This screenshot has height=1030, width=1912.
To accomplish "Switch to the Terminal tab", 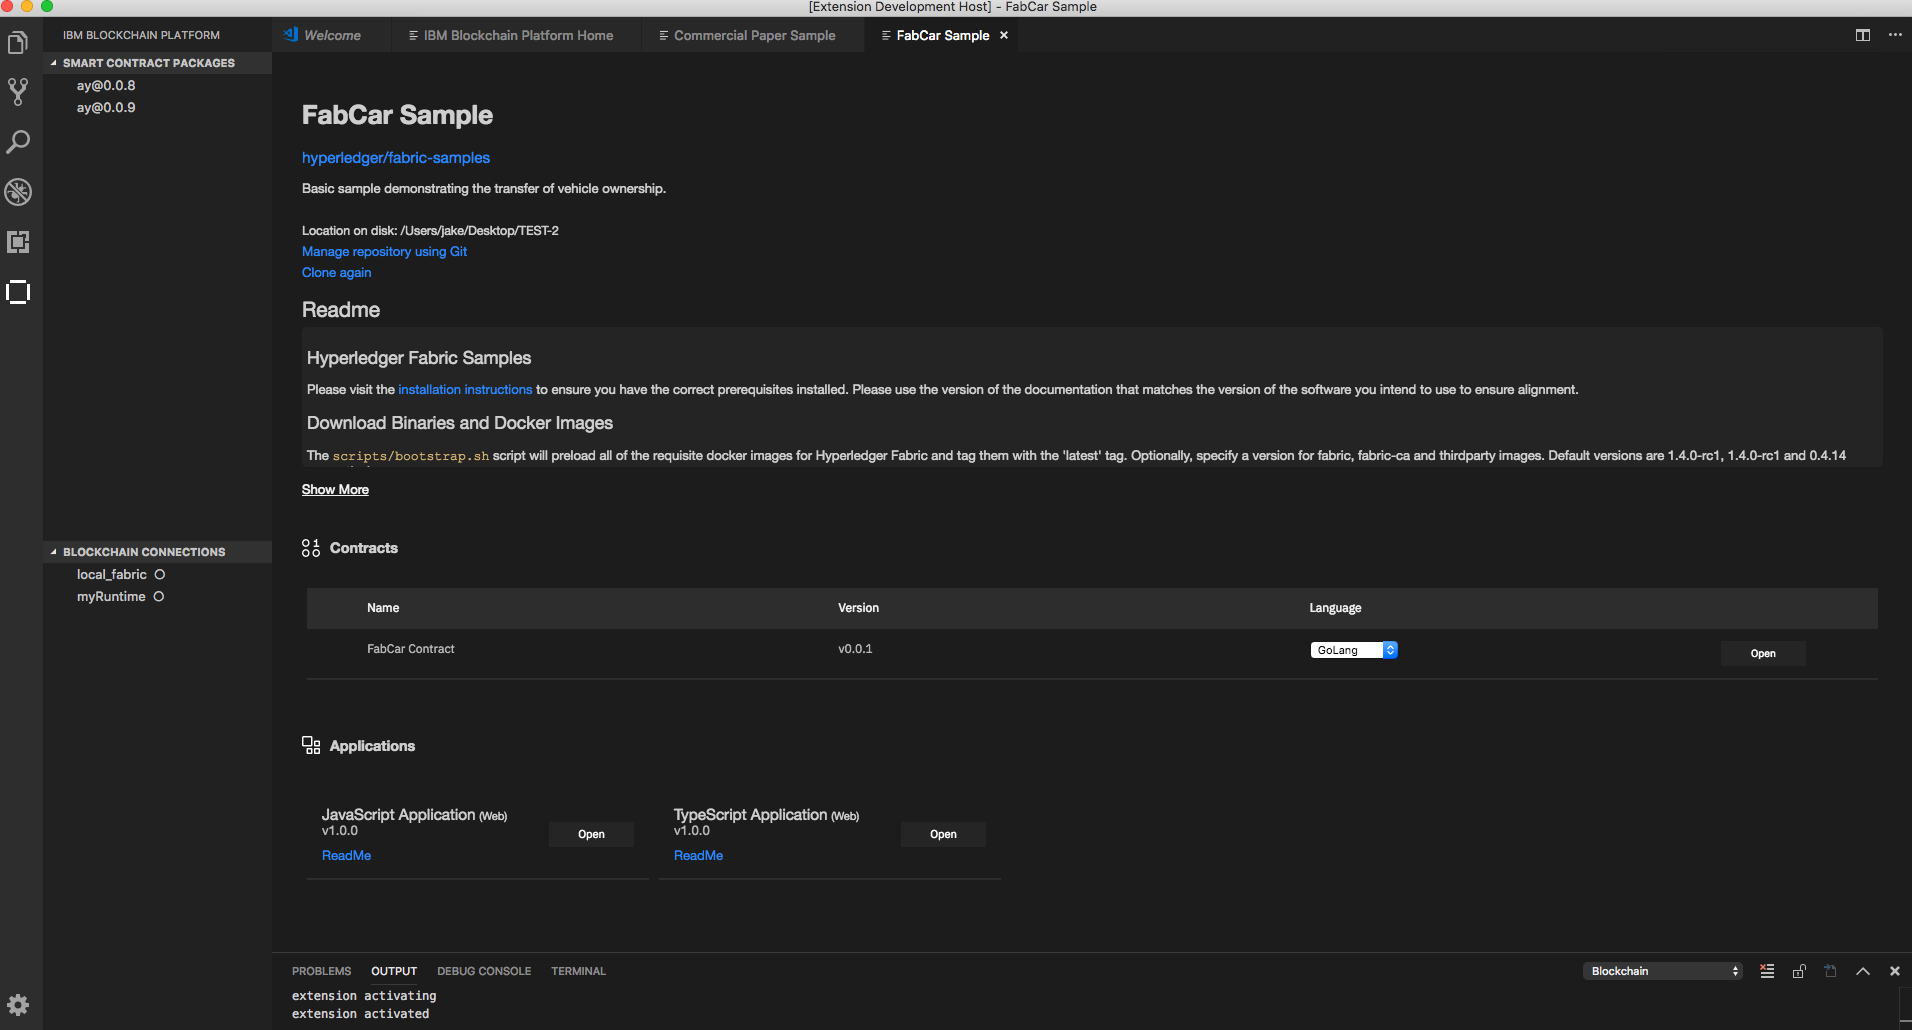I will pos(578,970).
